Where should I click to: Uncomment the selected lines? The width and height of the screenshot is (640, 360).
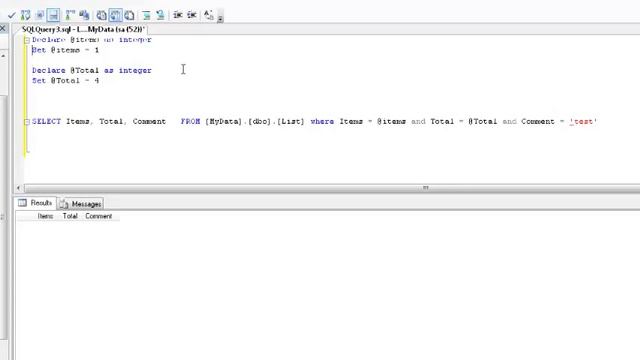(160, 15)
